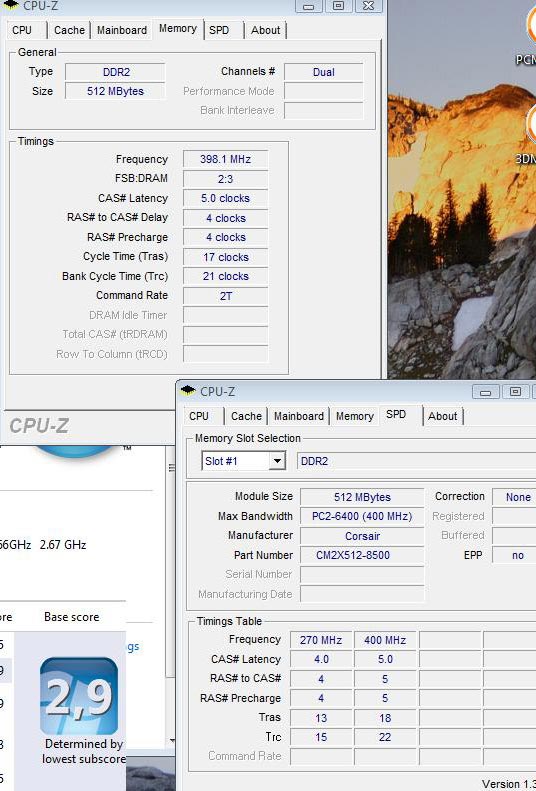This screenshot has width=536, height=791.
Task: Click the Correction value None
Action: (514, 497)
